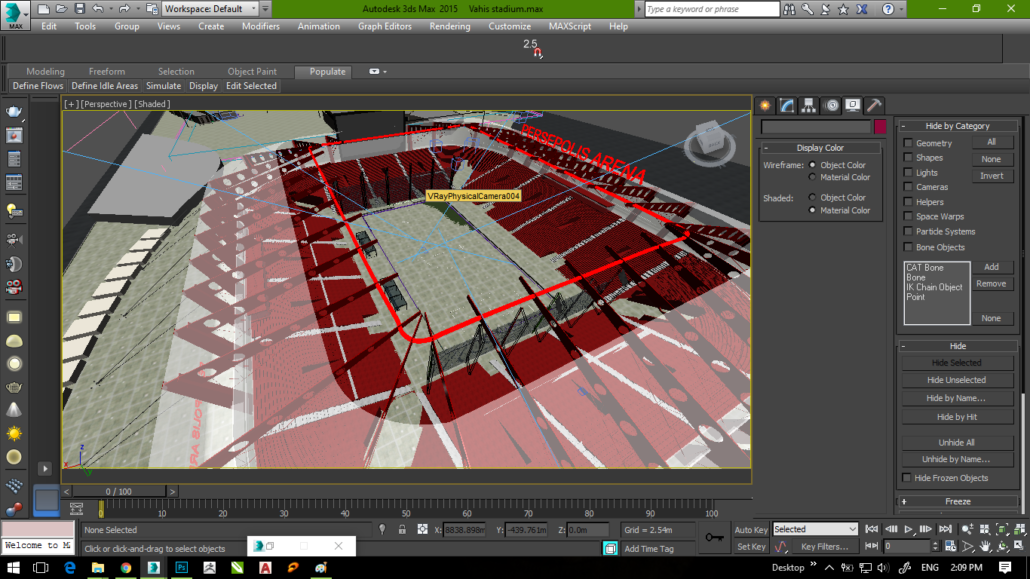
Task: Check the Space Warps box
Action: pyautogui.click(x=908, y=216)
